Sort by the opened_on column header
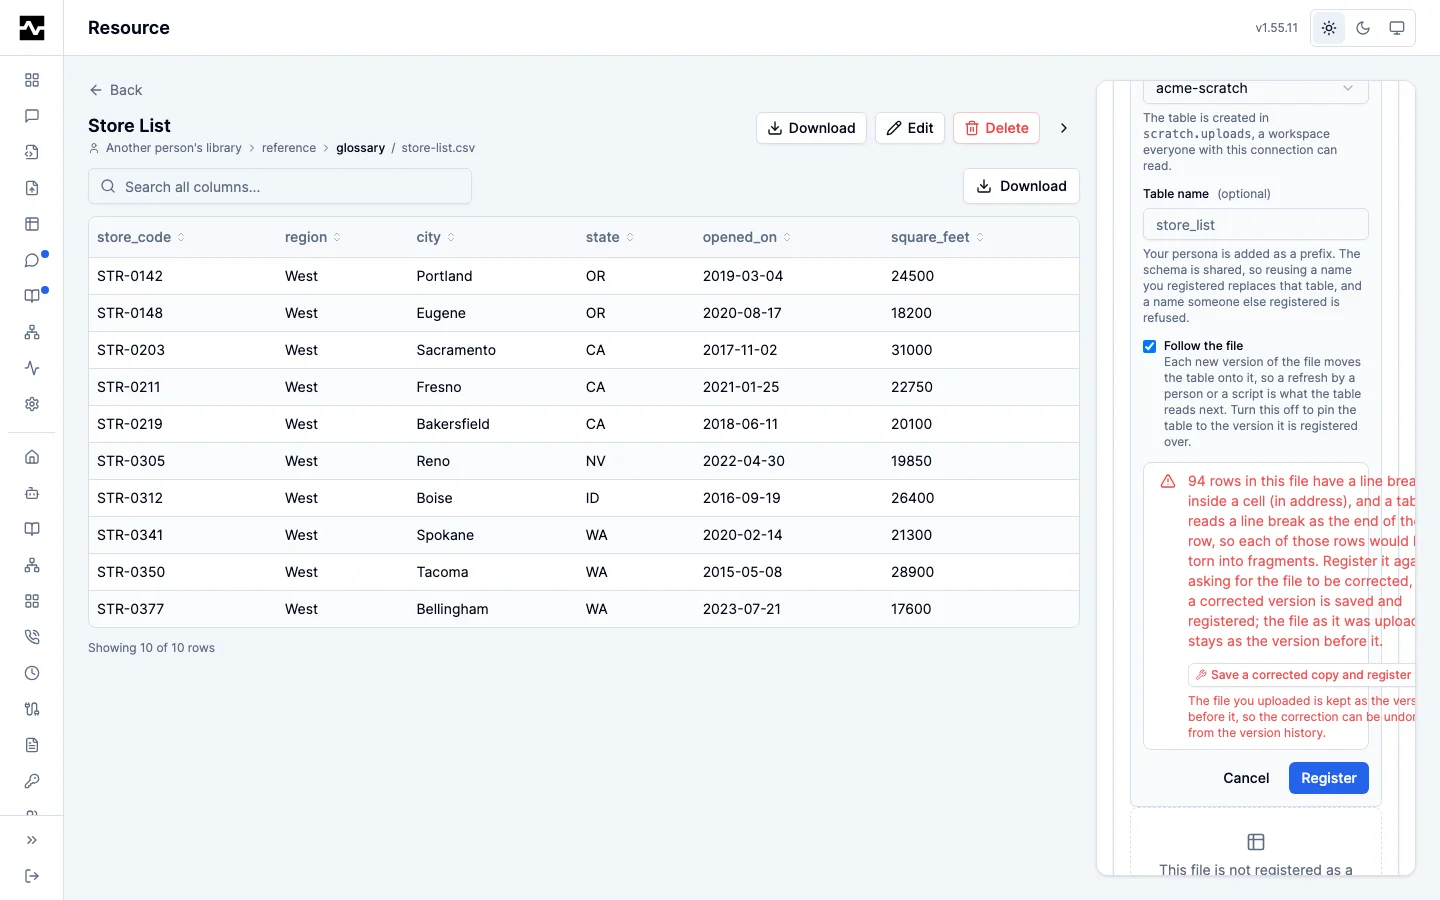 [x=747, y=237]
